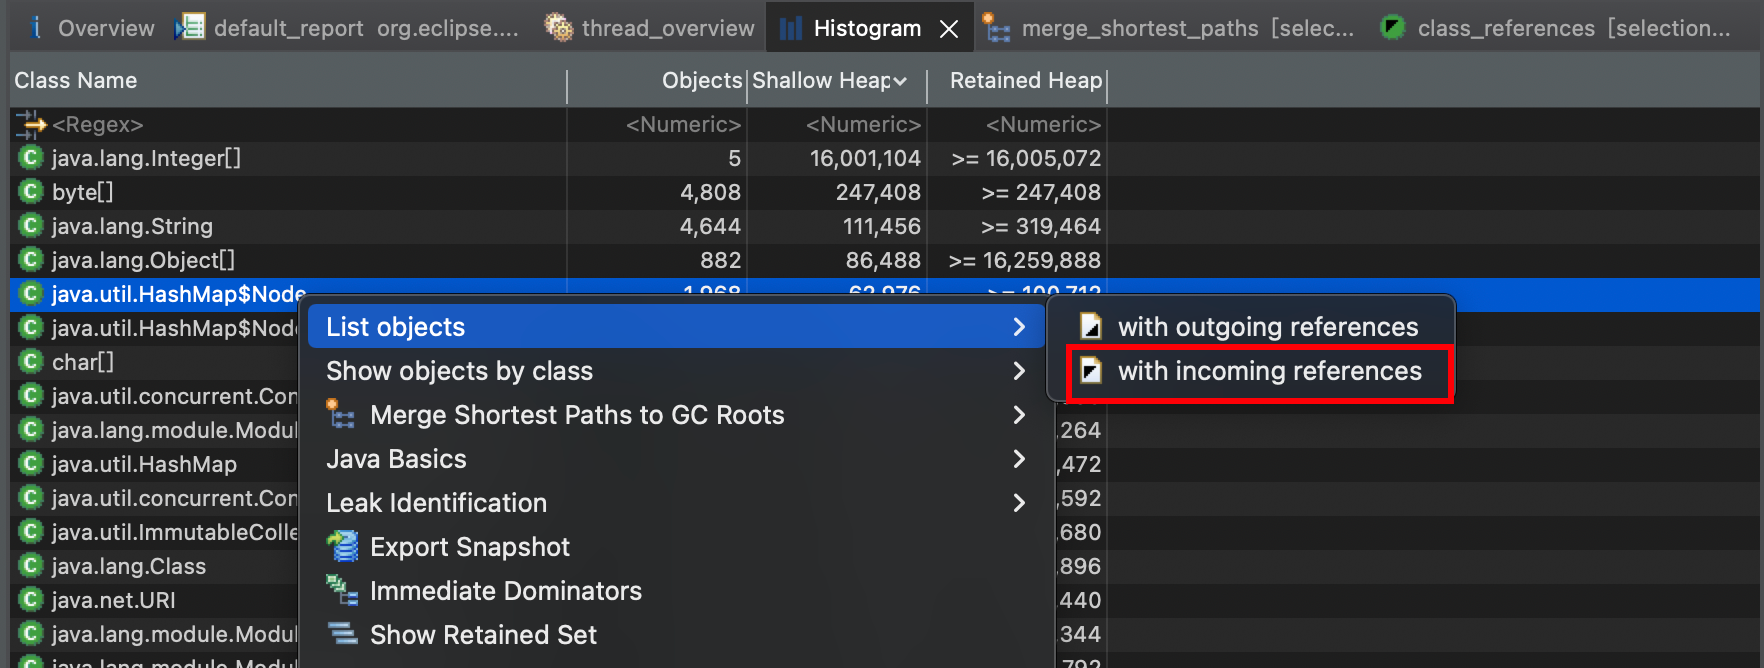1764x668 pixels.
Task: Expand the Java Basics submenu arrow
Action: pyautogui.click(x=1019, y=459)
